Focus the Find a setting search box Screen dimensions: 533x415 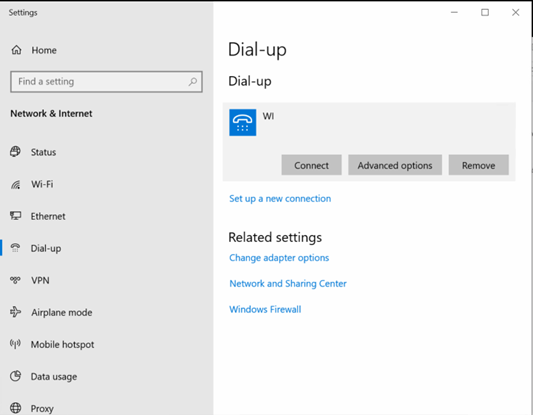click(106, 82)
